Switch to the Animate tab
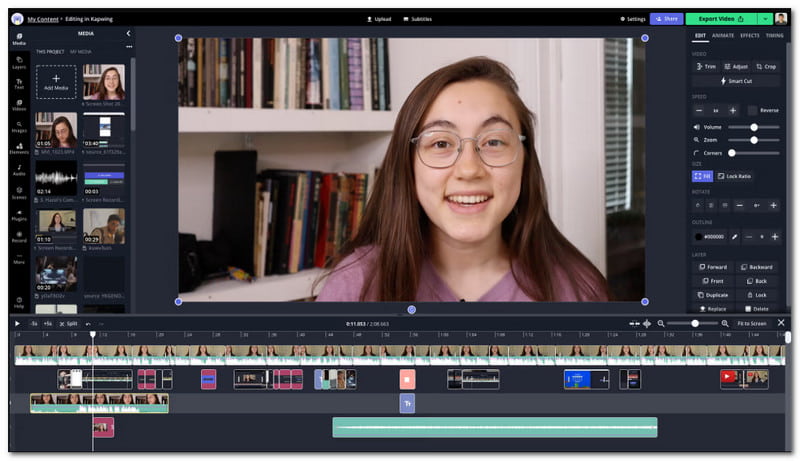The height and width of the screenshot is (461, 800). tap(723, 35)
